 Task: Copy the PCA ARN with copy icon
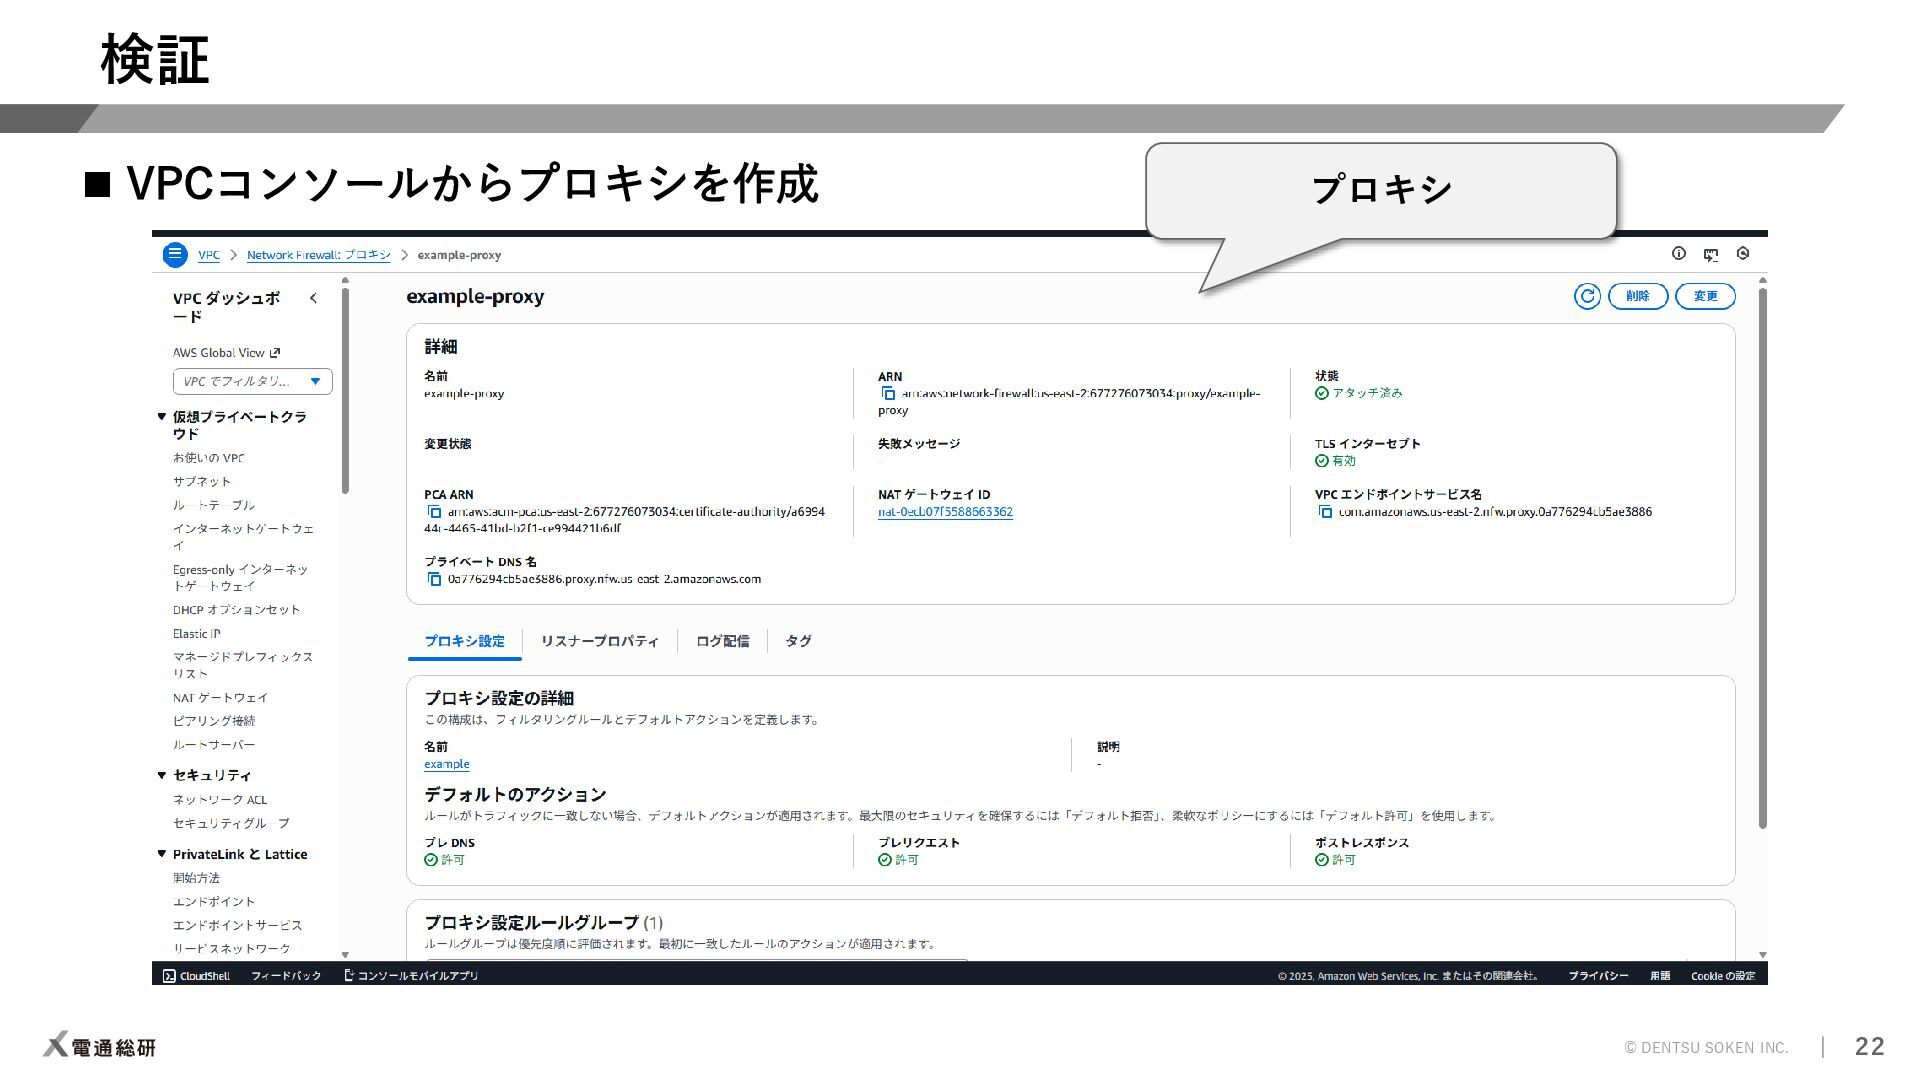click(434, 512)
